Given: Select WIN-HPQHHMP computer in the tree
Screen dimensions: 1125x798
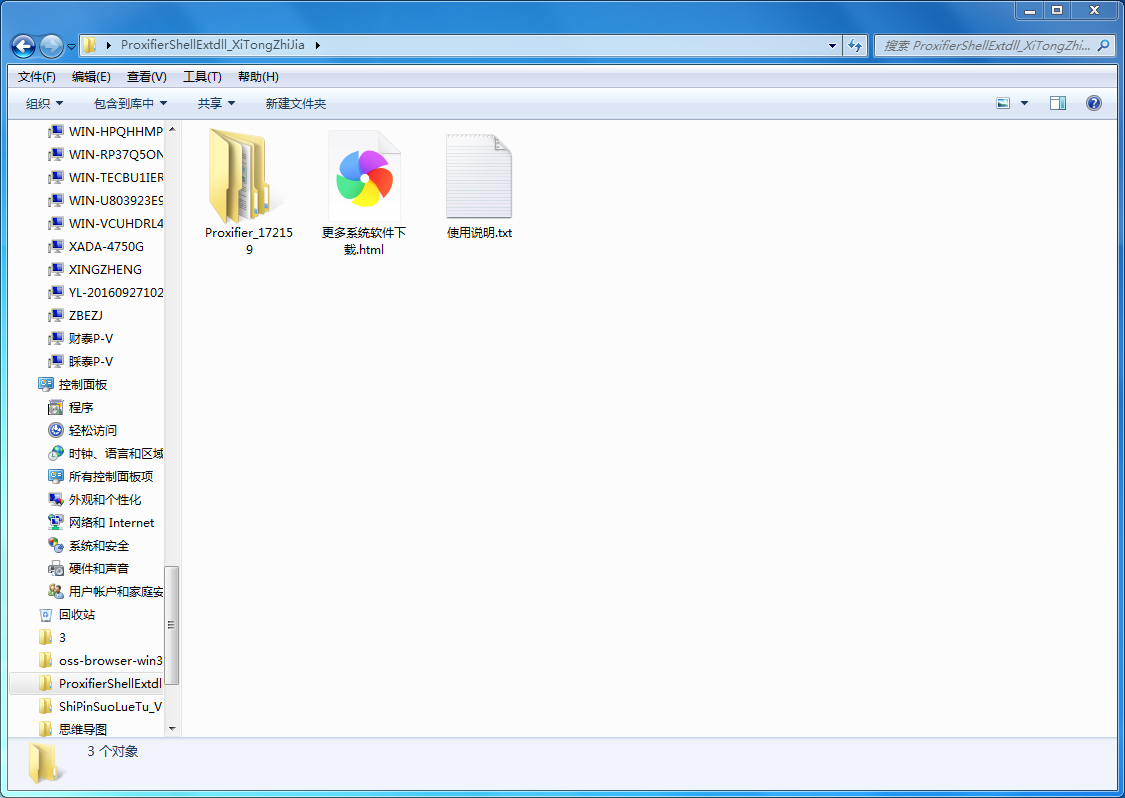Looking at the screenshot, I should (x=105, y=131).
